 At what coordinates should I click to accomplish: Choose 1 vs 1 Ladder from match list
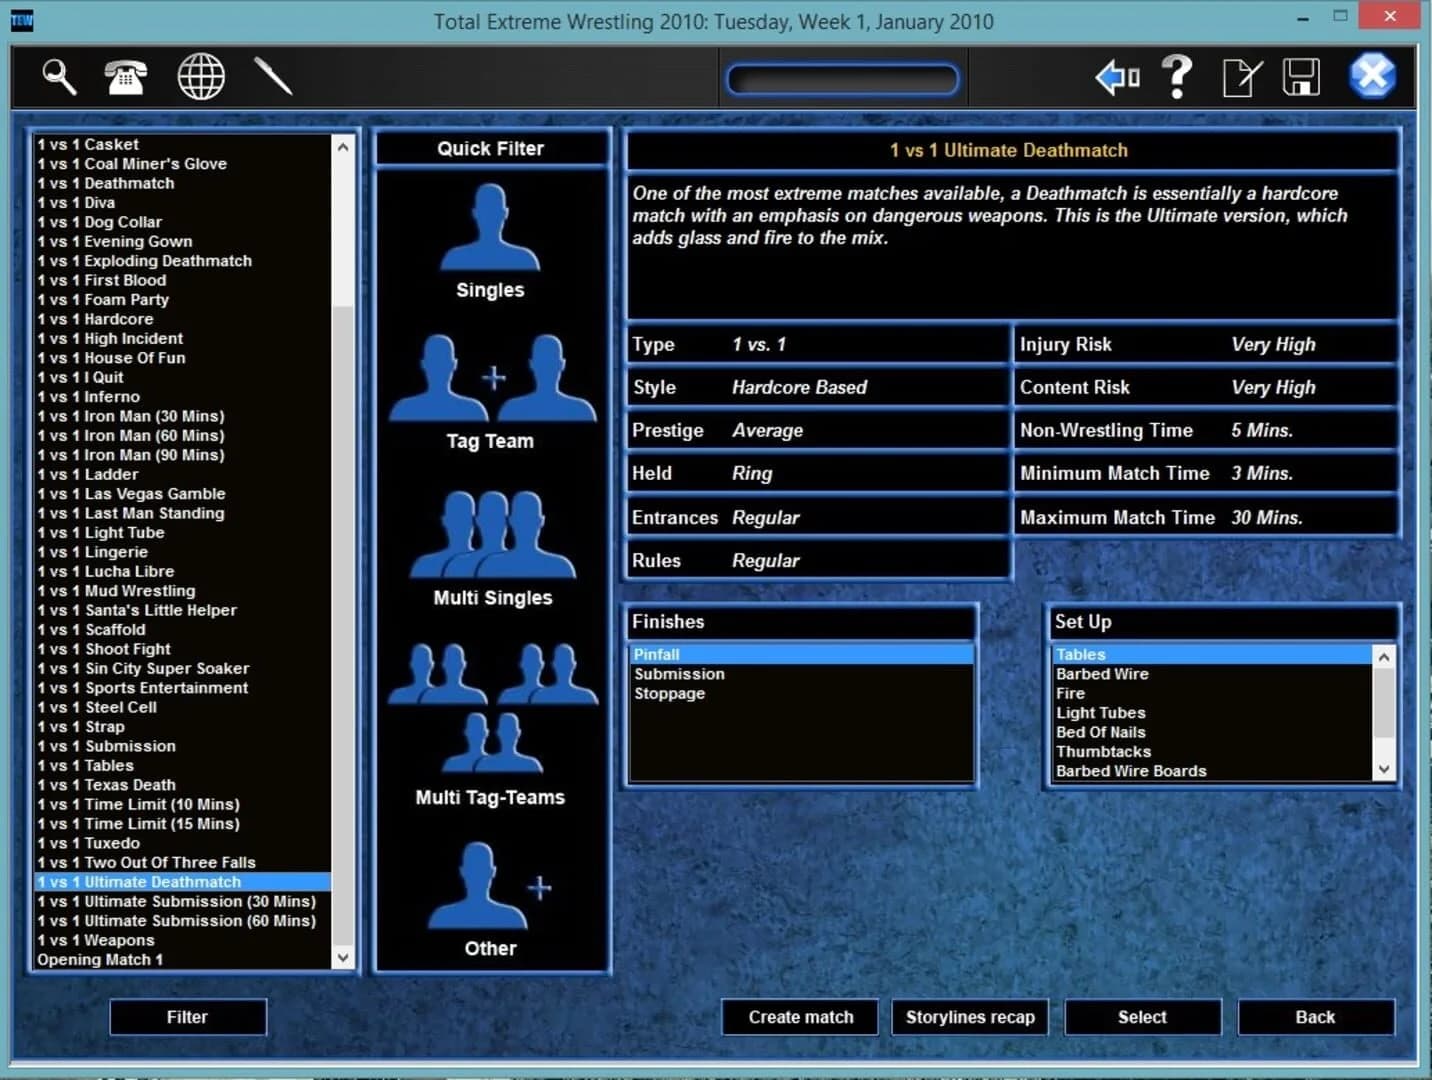(x=87, y=474)
